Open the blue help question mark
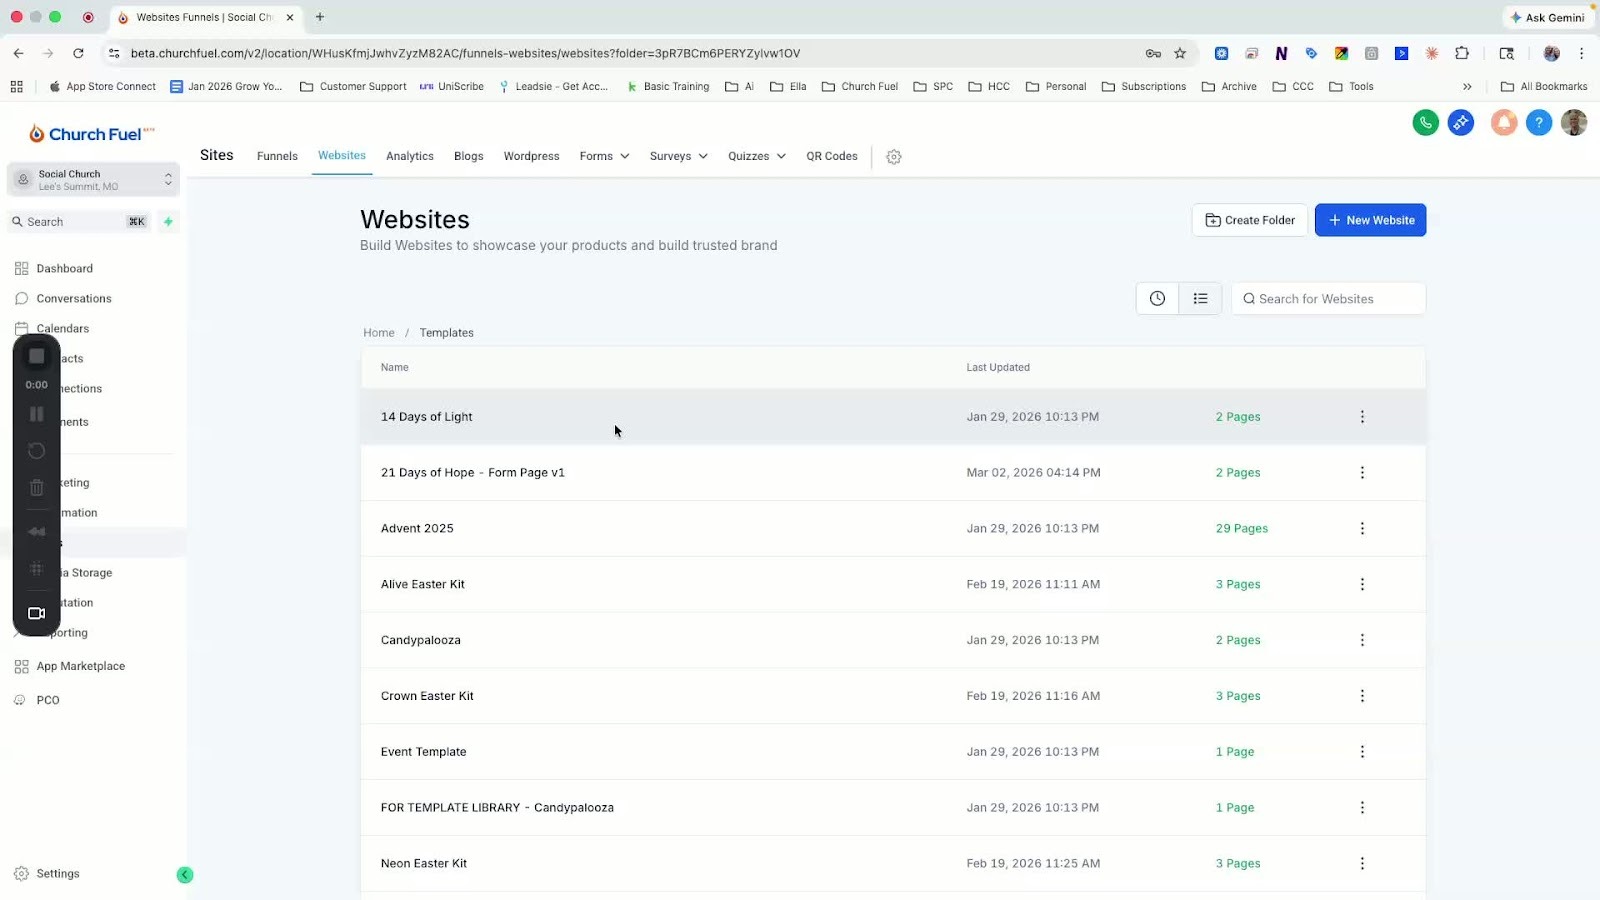This screenshot has width=1600, height=900. pyautogui.click(x=1539, y=123)
